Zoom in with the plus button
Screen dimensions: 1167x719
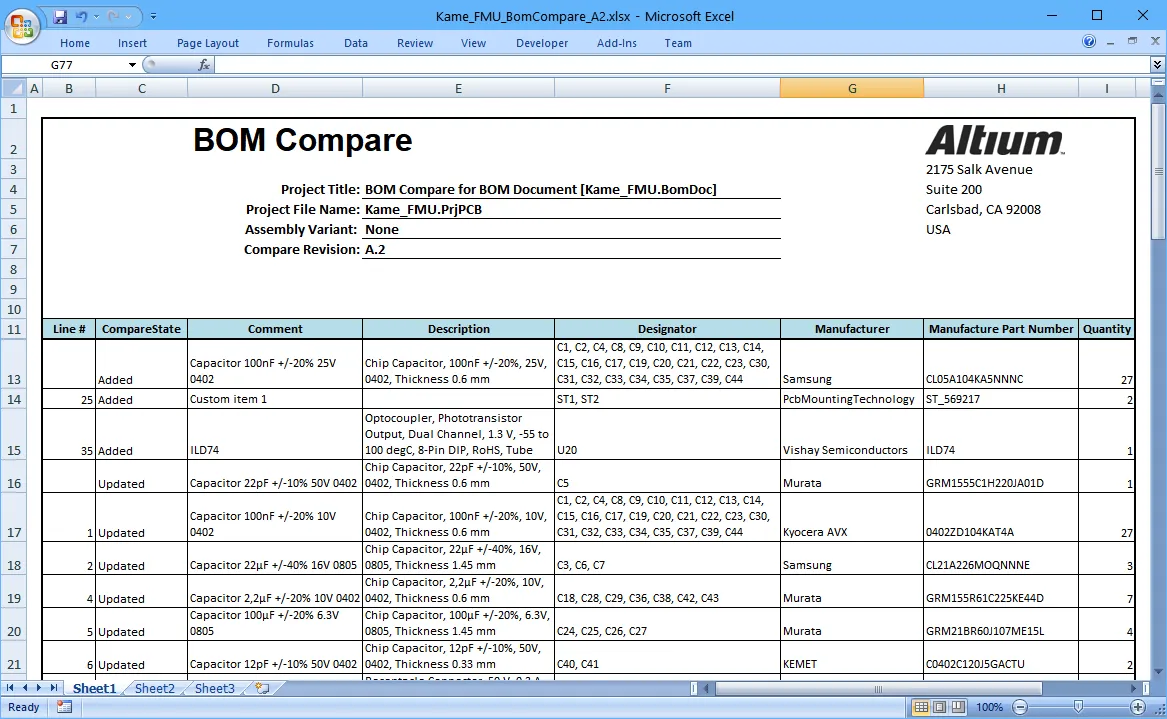(x=1137, y=707)
